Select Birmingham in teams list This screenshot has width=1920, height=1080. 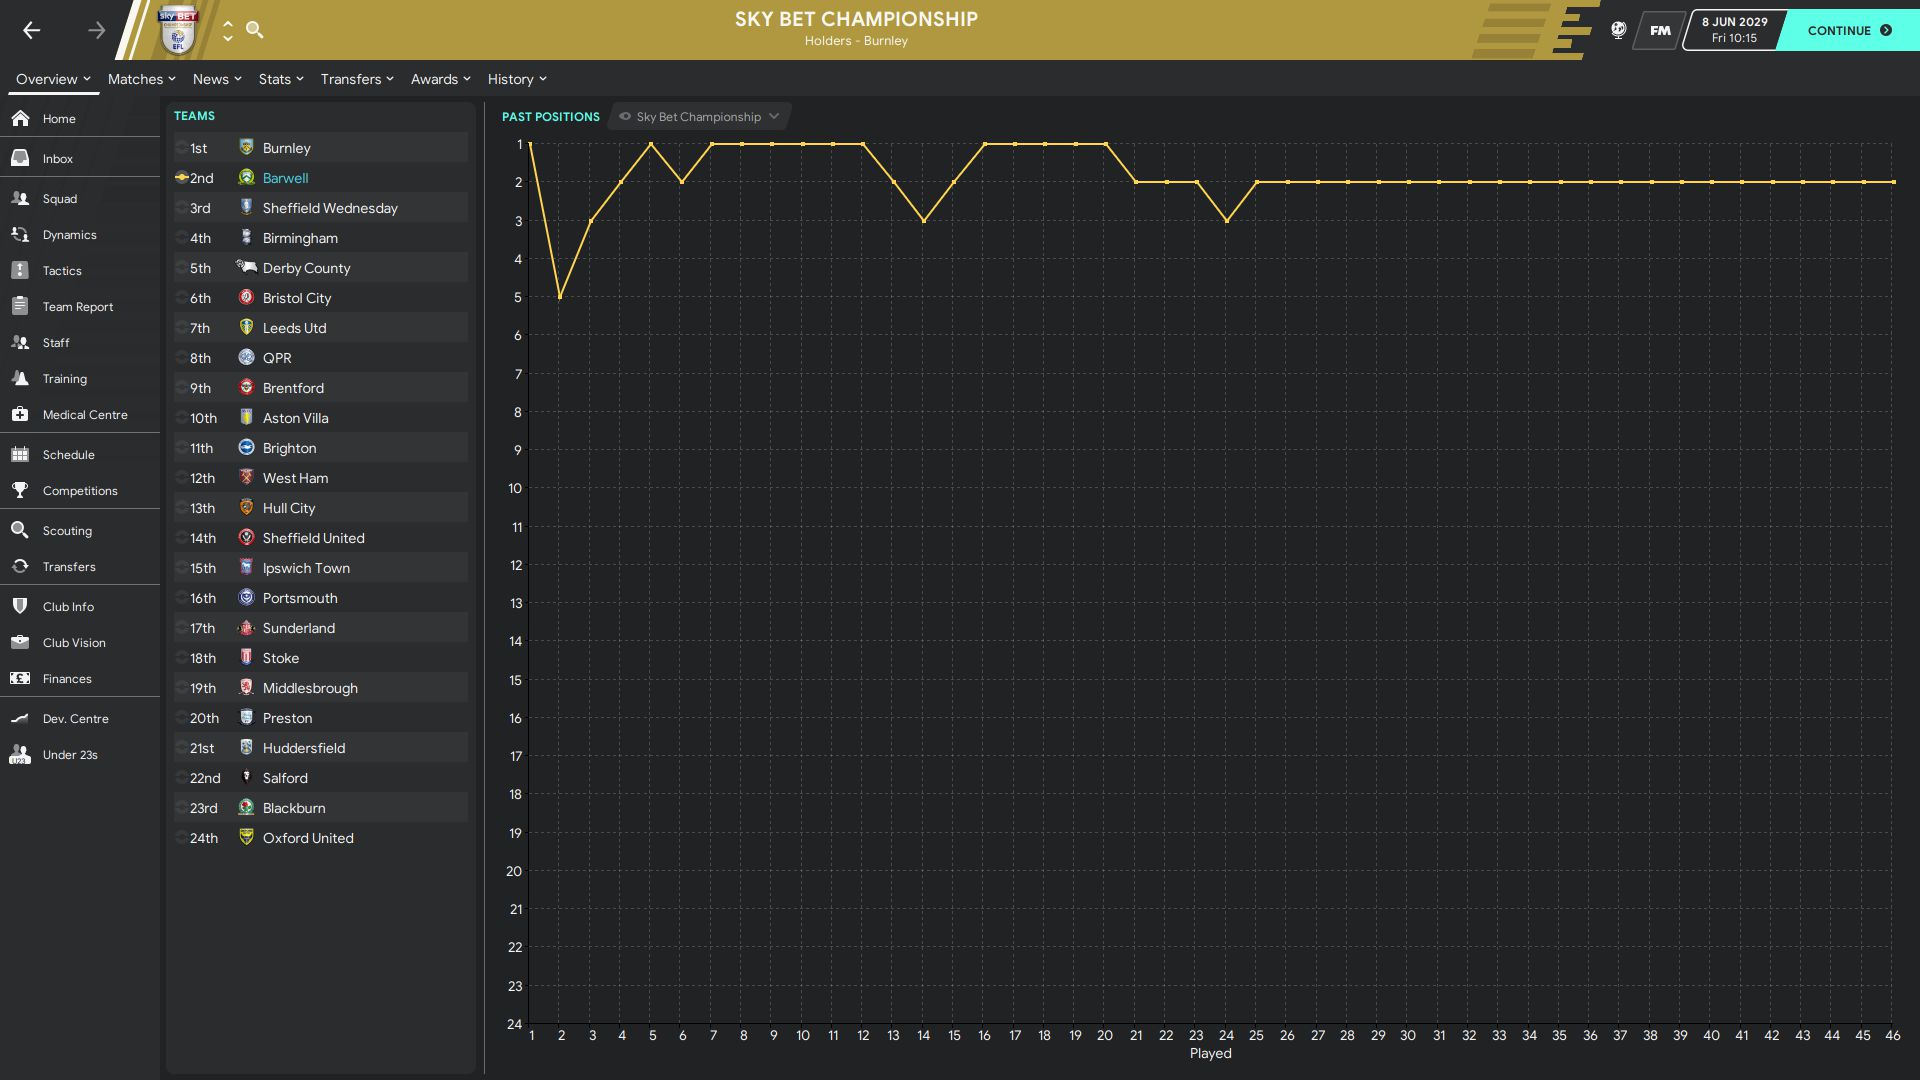(x=321, y=237)
